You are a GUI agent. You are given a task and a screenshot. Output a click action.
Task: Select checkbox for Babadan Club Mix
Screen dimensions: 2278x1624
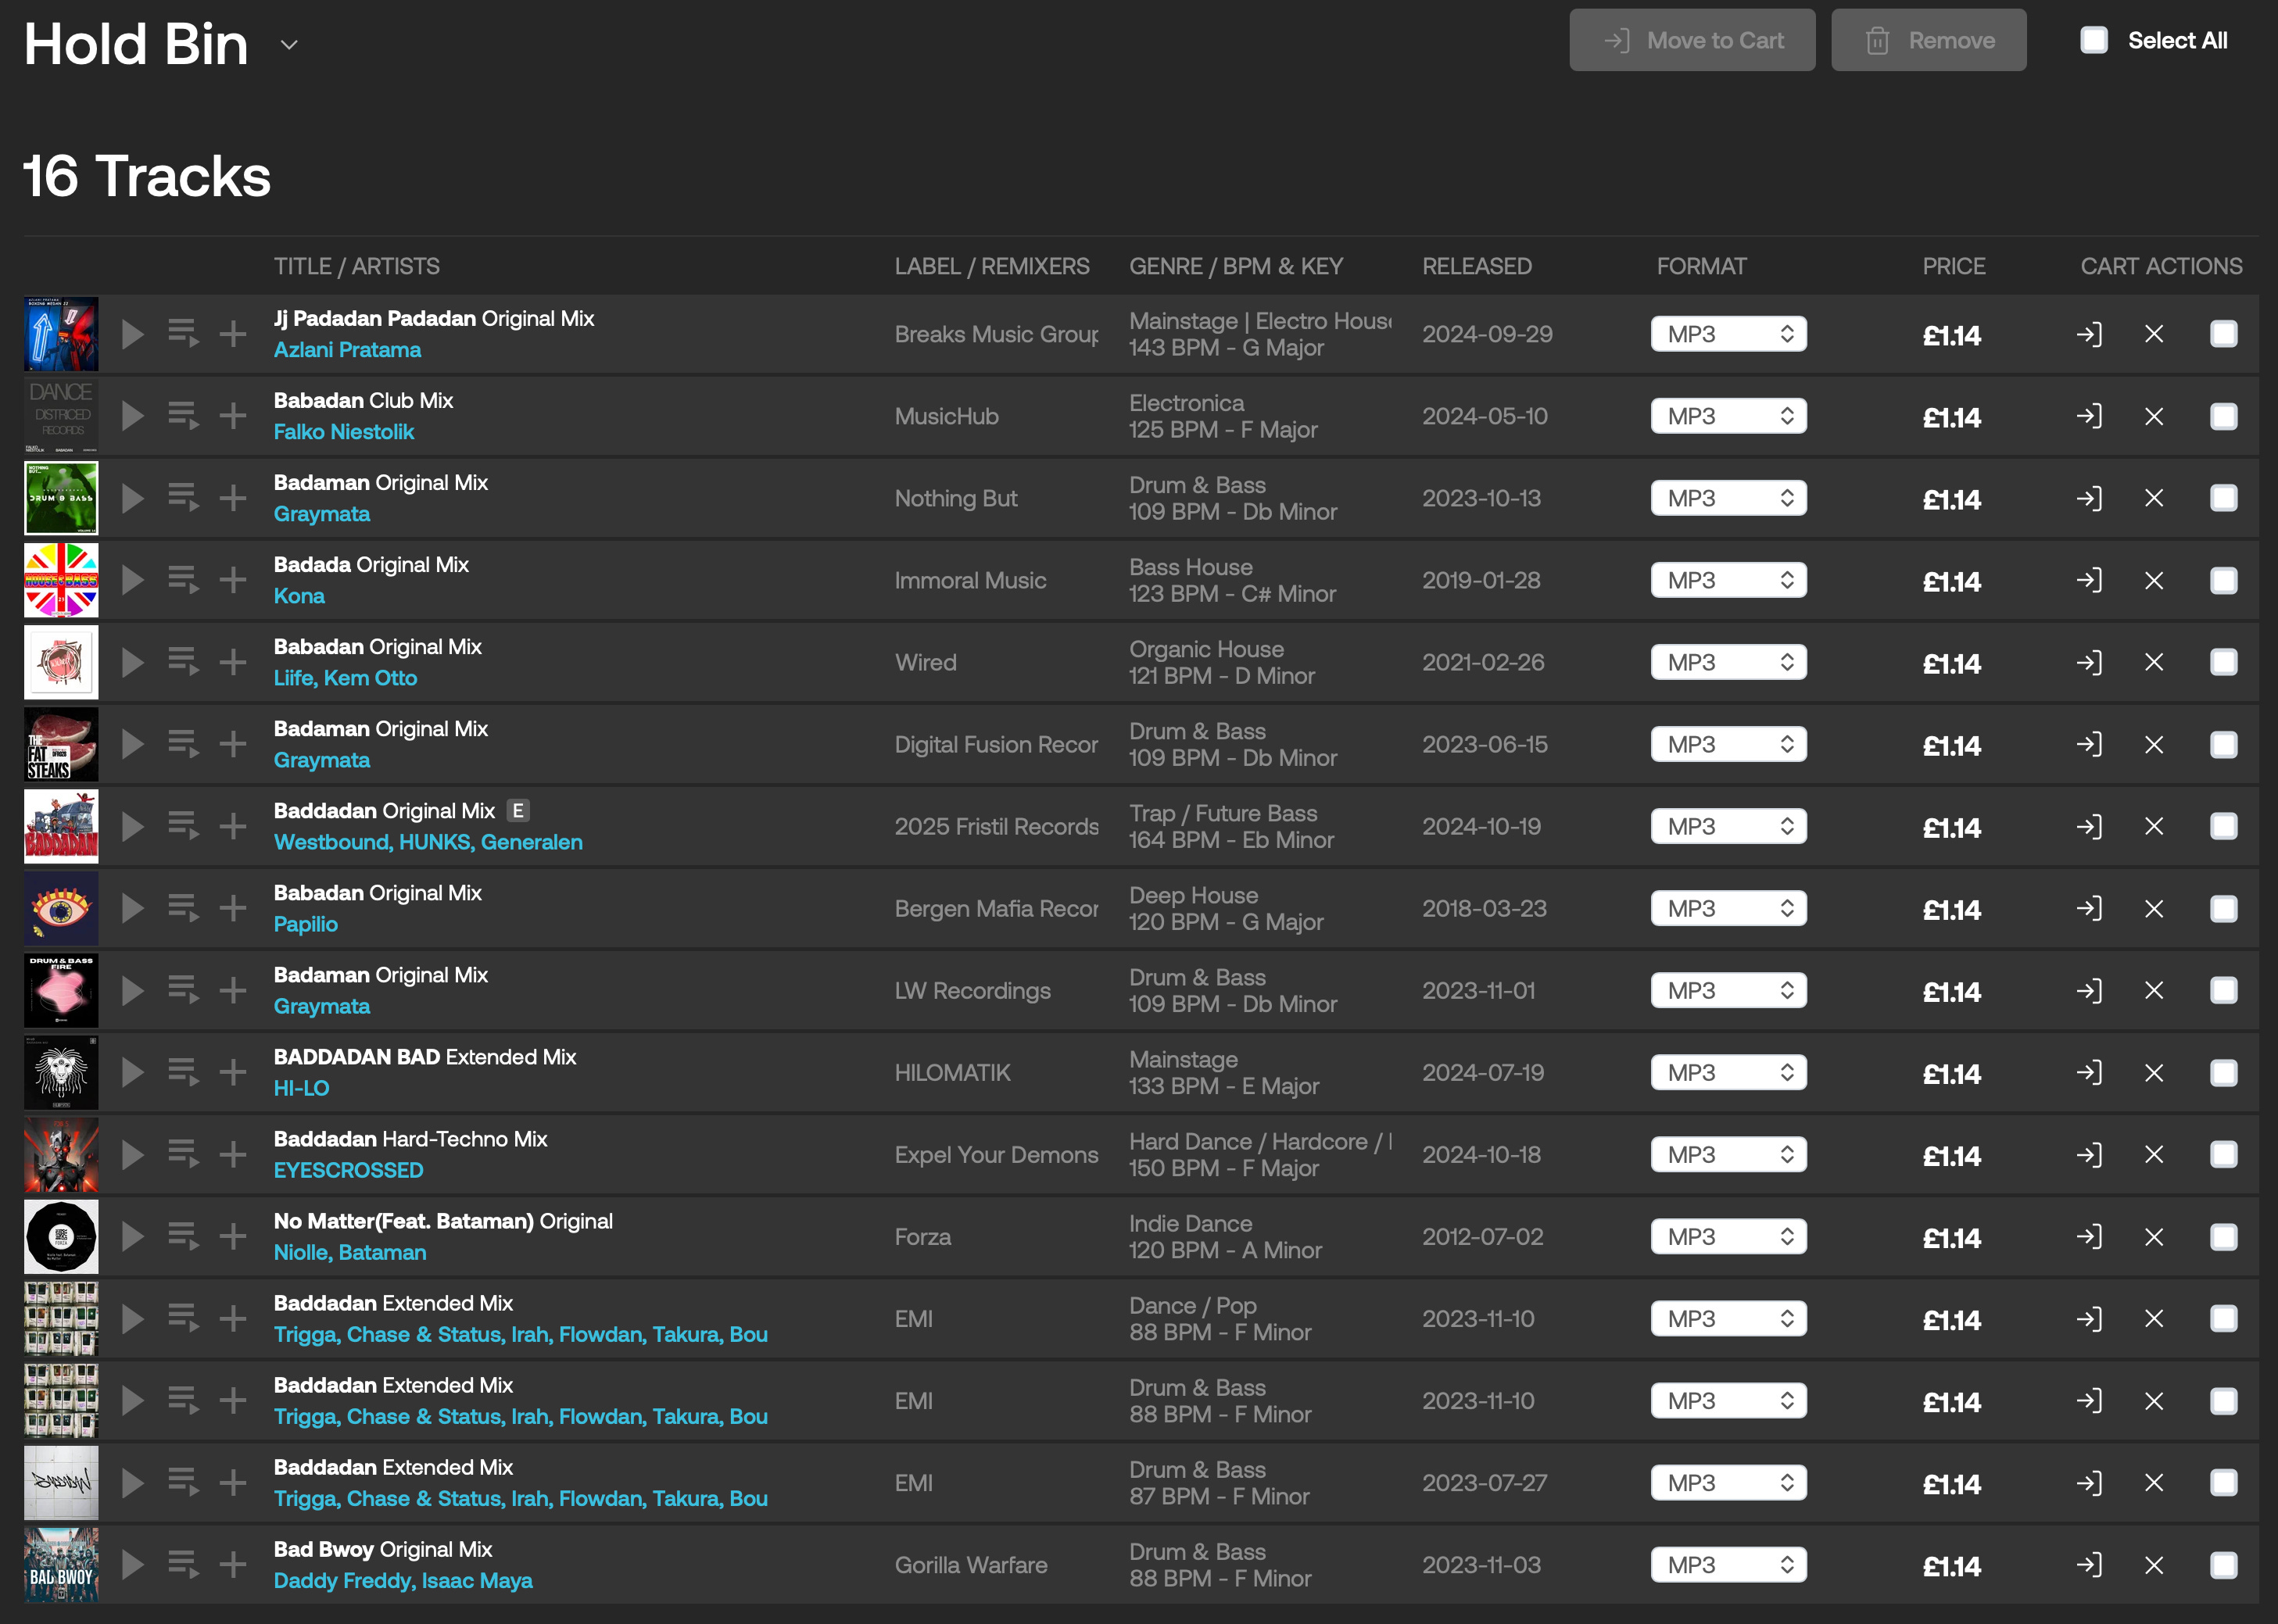click(x=2223, y=416)
